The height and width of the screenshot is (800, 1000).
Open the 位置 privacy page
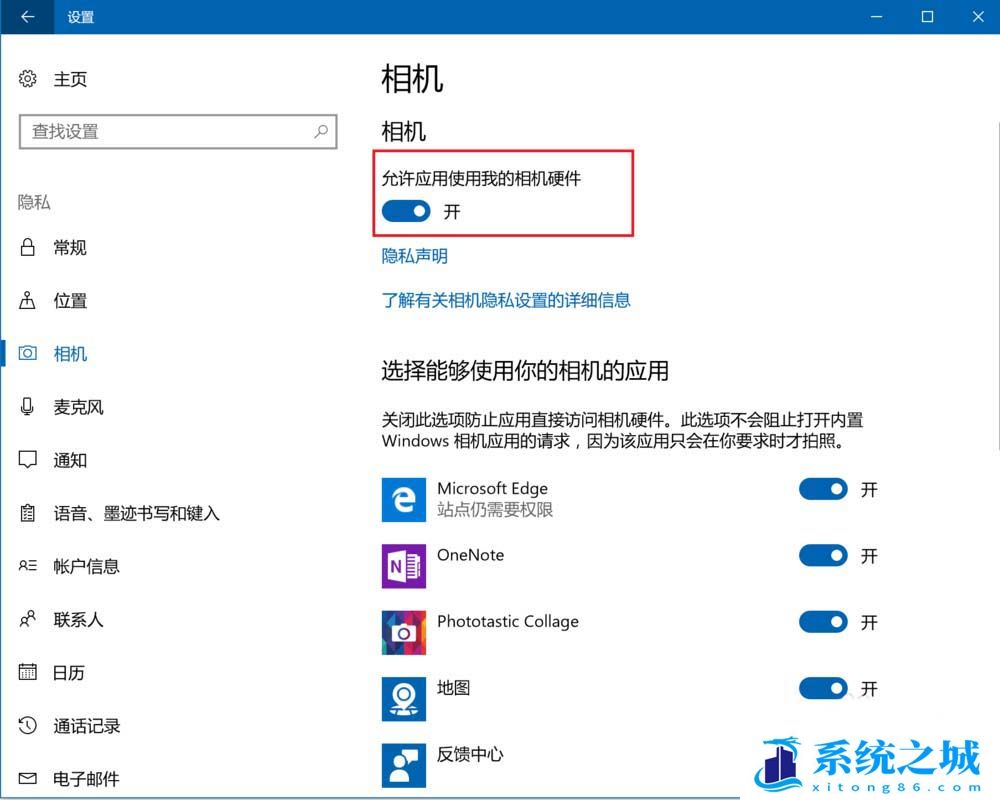[70, 300]
